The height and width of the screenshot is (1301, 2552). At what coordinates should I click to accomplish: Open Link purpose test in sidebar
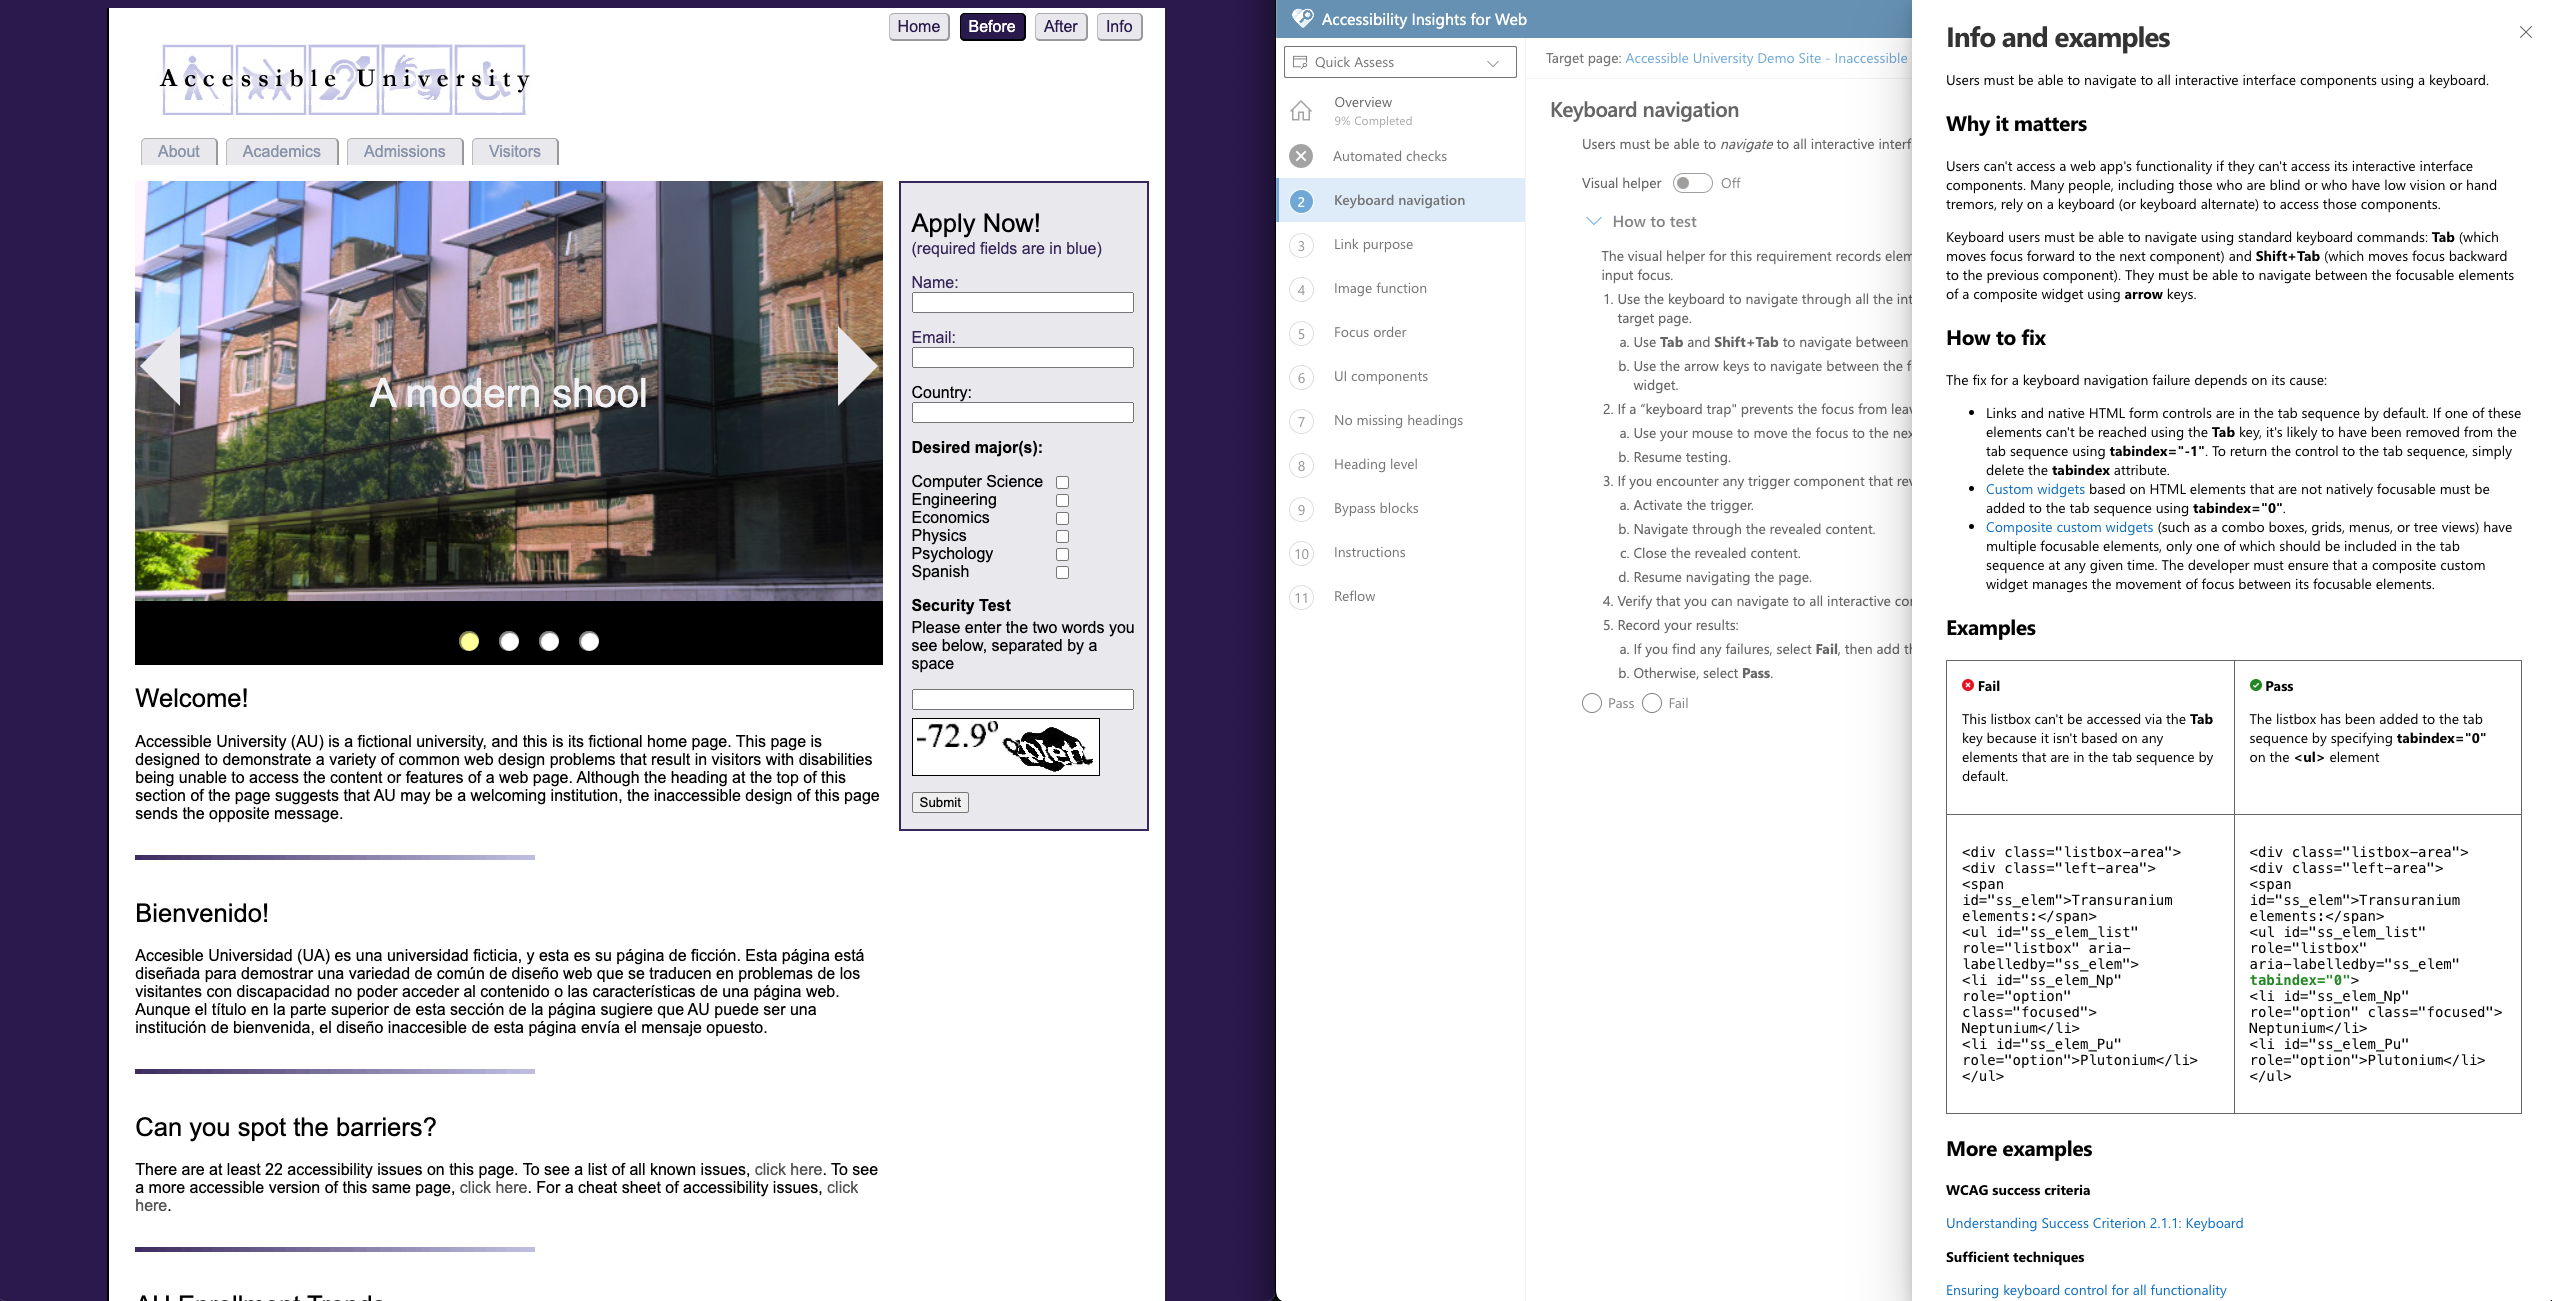click(x=1401, y=244)
